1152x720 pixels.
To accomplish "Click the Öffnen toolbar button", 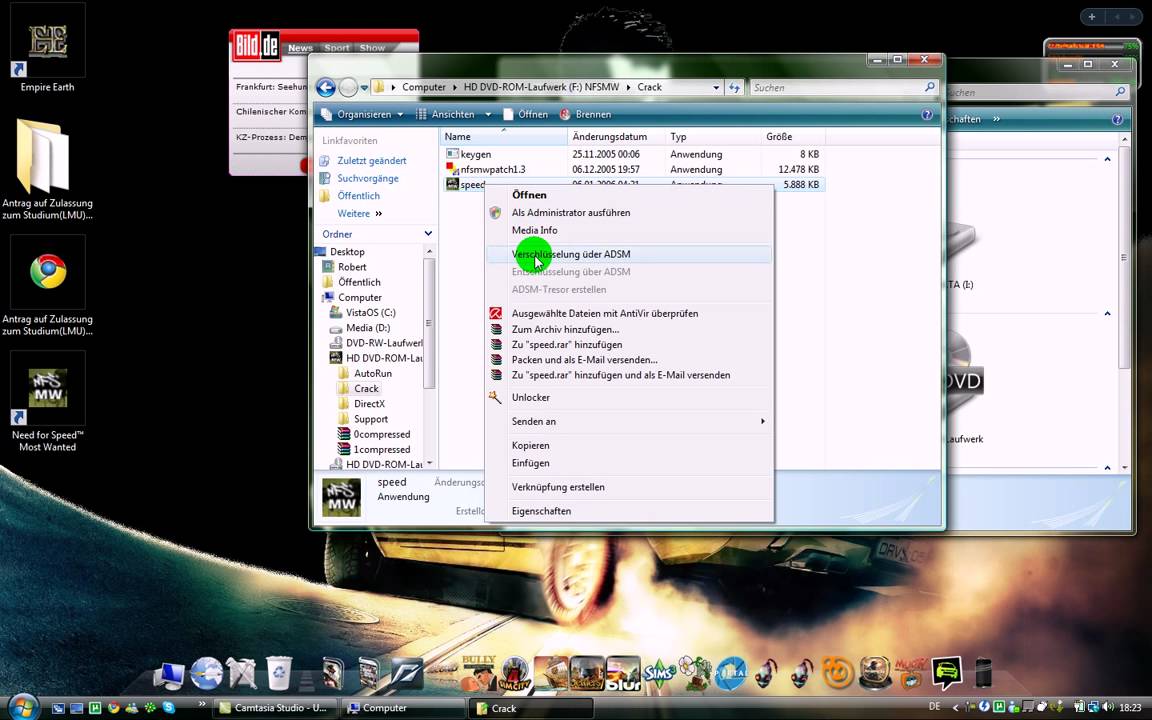I will pyautogui.click(x=525, y=115).
